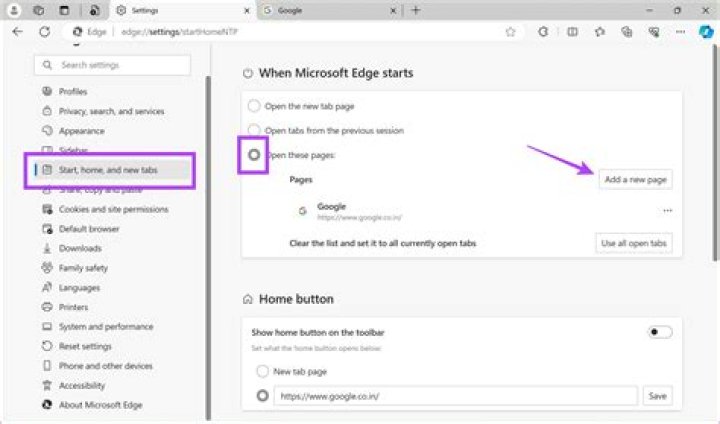This screenshot has width=720, height=424.
Task: Go back with the back arrow
Action: [x=17, y=32]
